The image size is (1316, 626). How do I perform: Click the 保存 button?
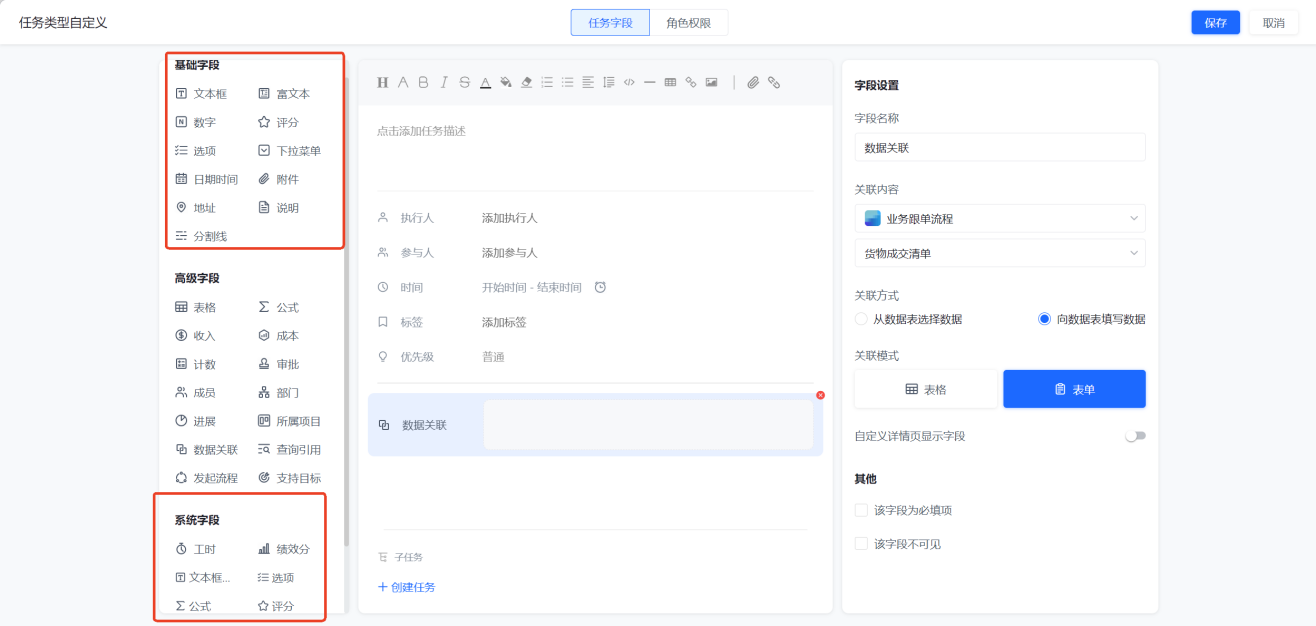pos(1216,23)
